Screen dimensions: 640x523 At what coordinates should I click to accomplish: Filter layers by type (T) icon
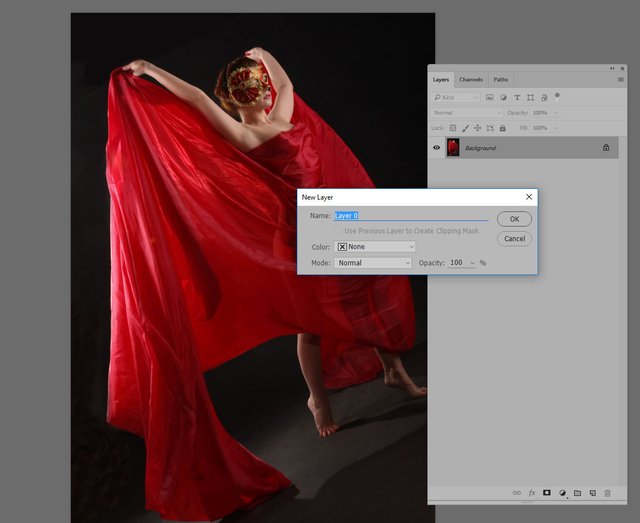(x=517, y=97)
